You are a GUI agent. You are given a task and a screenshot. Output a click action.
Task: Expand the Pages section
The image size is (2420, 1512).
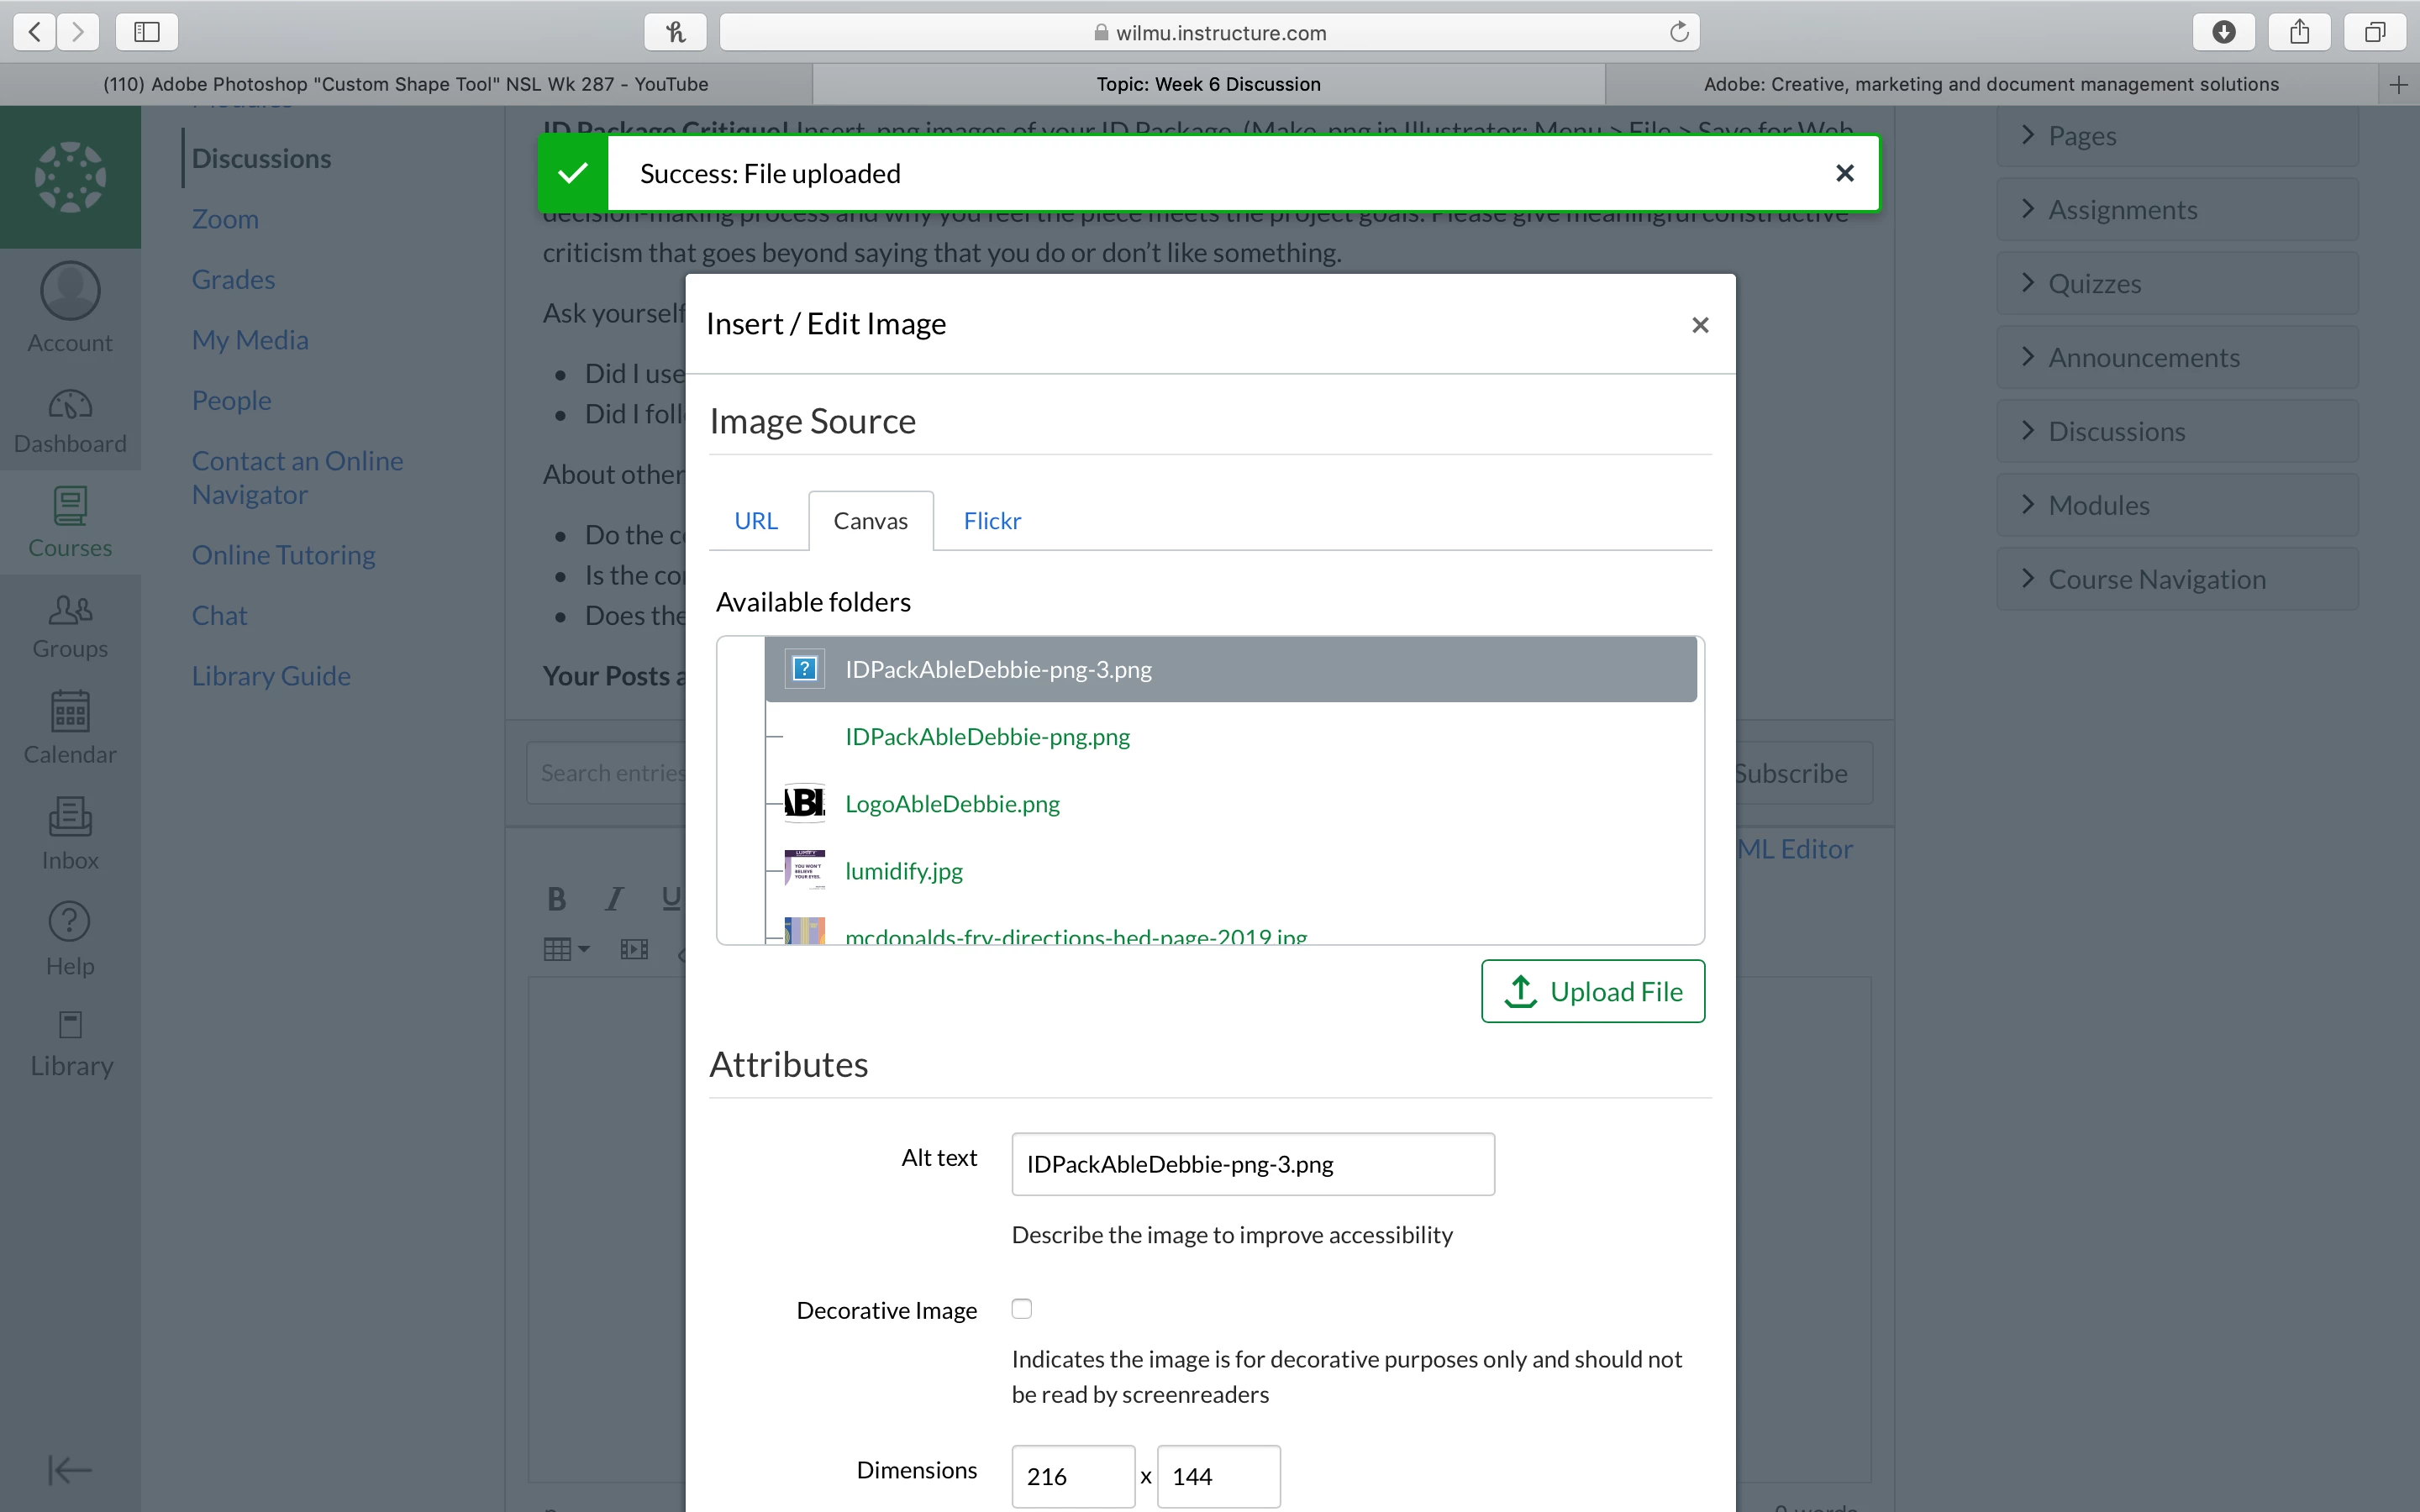(2082, 136)
